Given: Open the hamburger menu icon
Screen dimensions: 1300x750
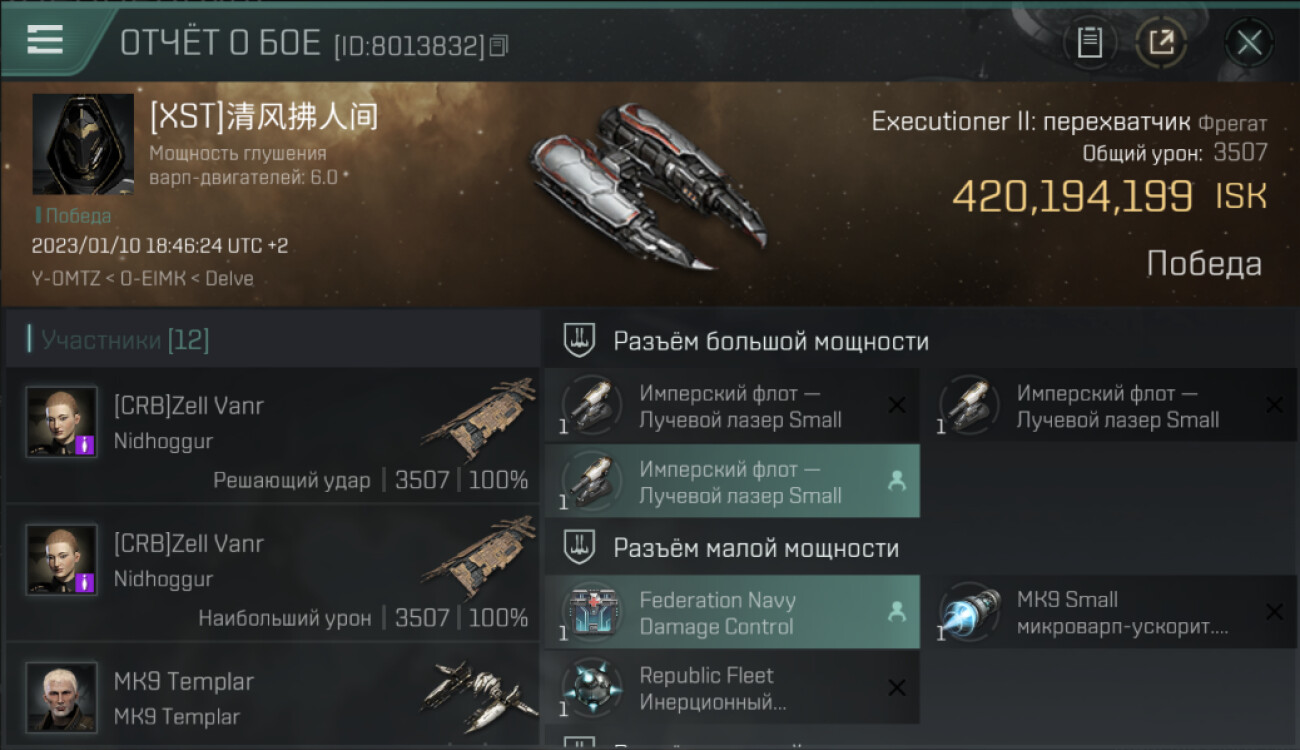Looking at the screenshot, I should (45, 40).
